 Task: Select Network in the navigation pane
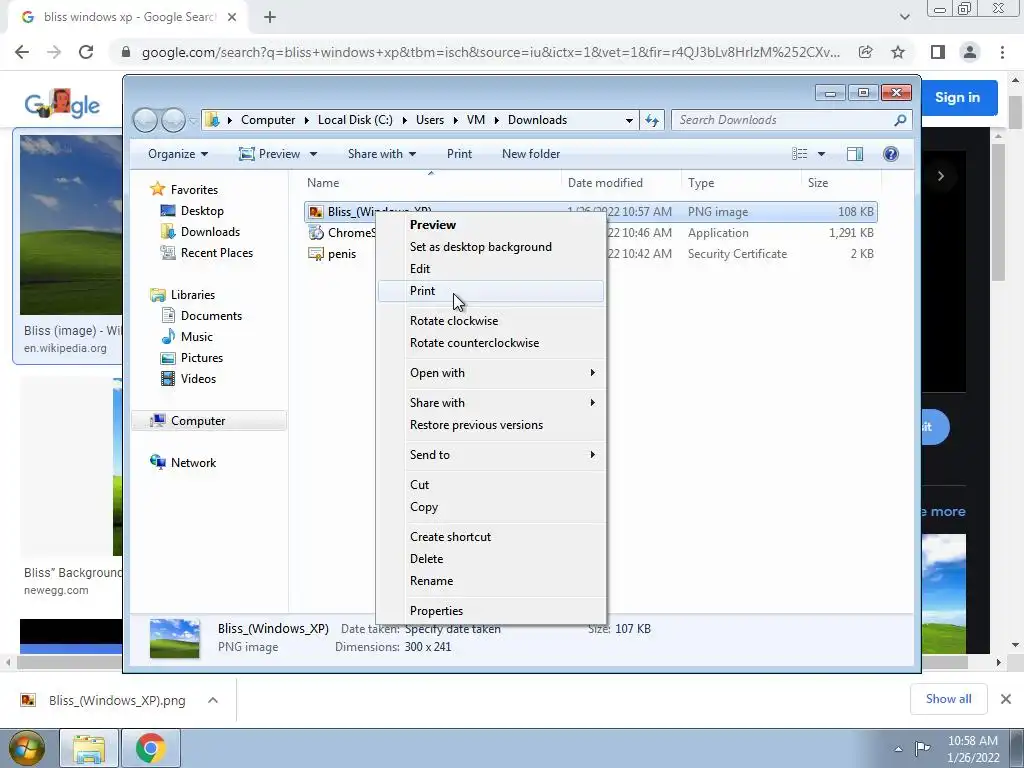[x=193, y=463]
